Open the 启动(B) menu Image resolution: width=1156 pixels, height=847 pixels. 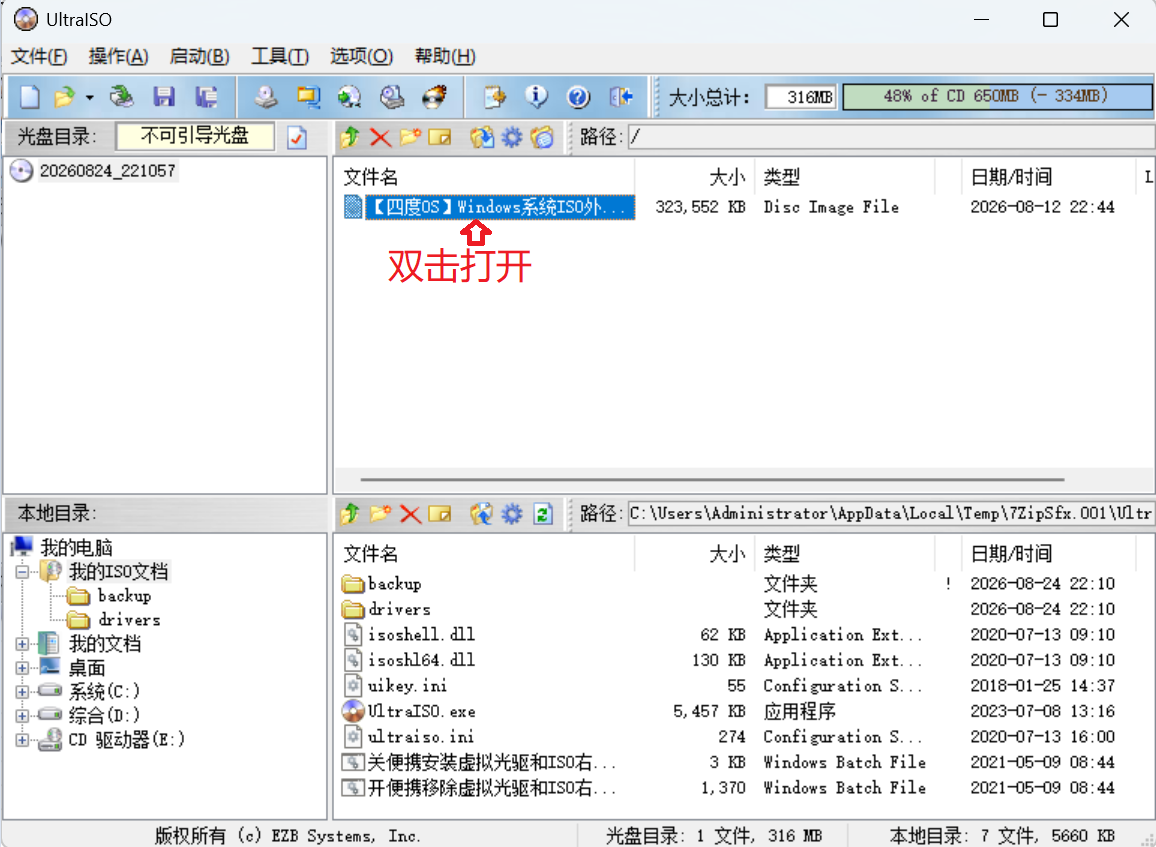pyautogui.click(x=199, y=57)
